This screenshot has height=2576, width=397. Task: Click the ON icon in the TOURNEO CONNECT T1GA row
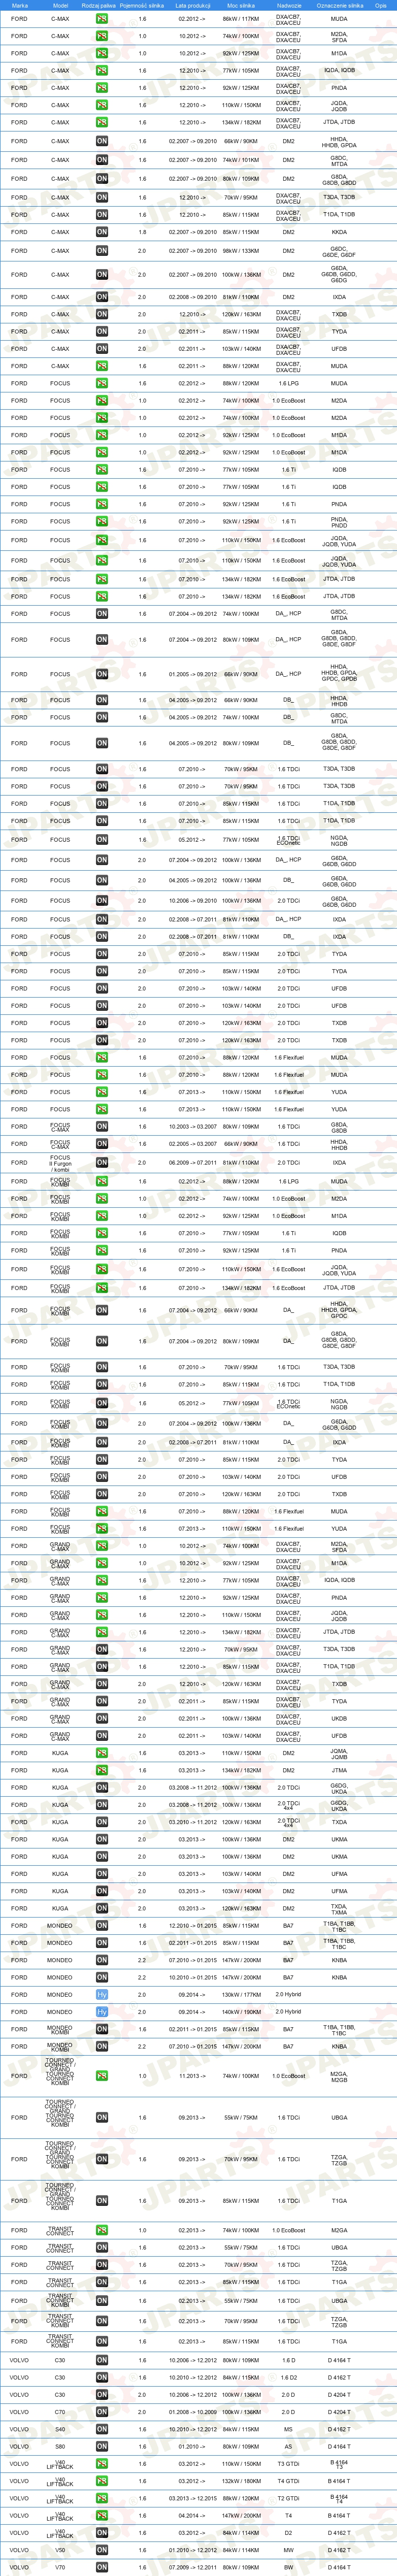click(x=102, y=2200)
